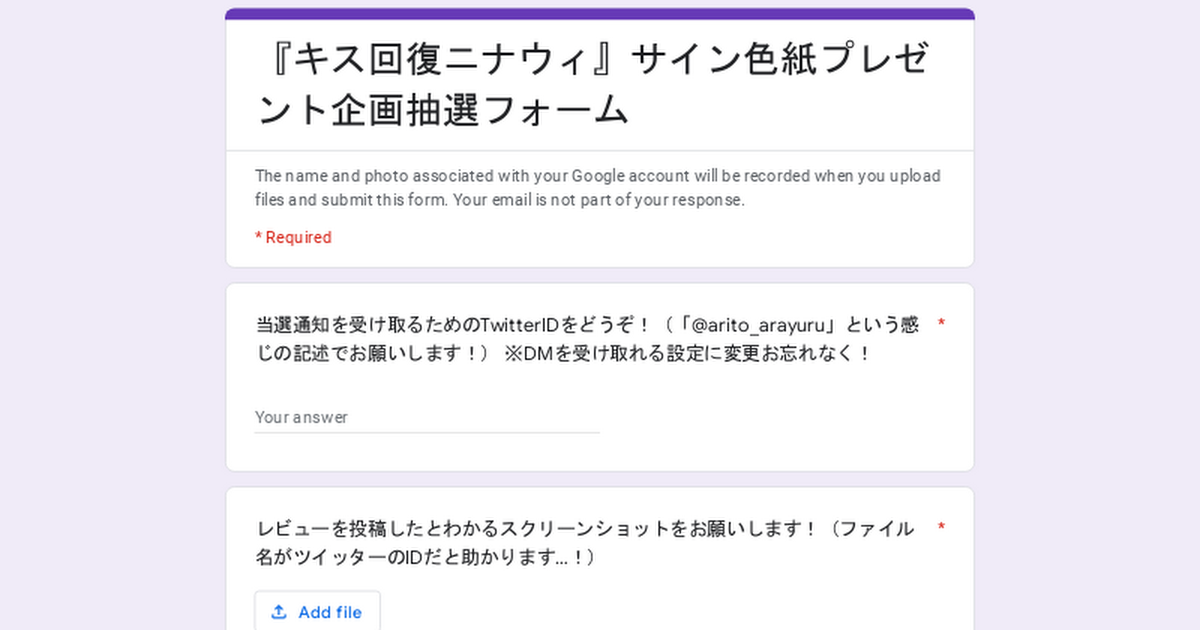Click "Your email is not part" sentence
Image resolution: width=1200 pixels, height=630 pixels.
click(x=600, y=200)
